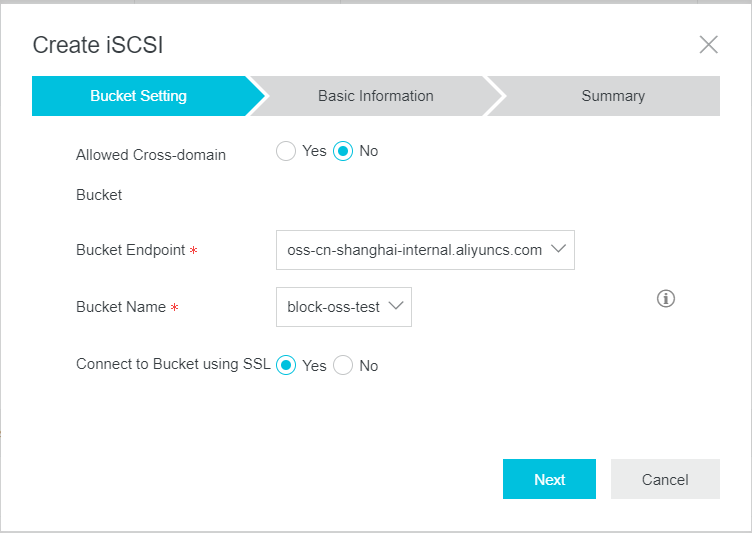Click the Next button
This screenshot has width=752, height=533.
pyautogui.click(x=550, y=479)
